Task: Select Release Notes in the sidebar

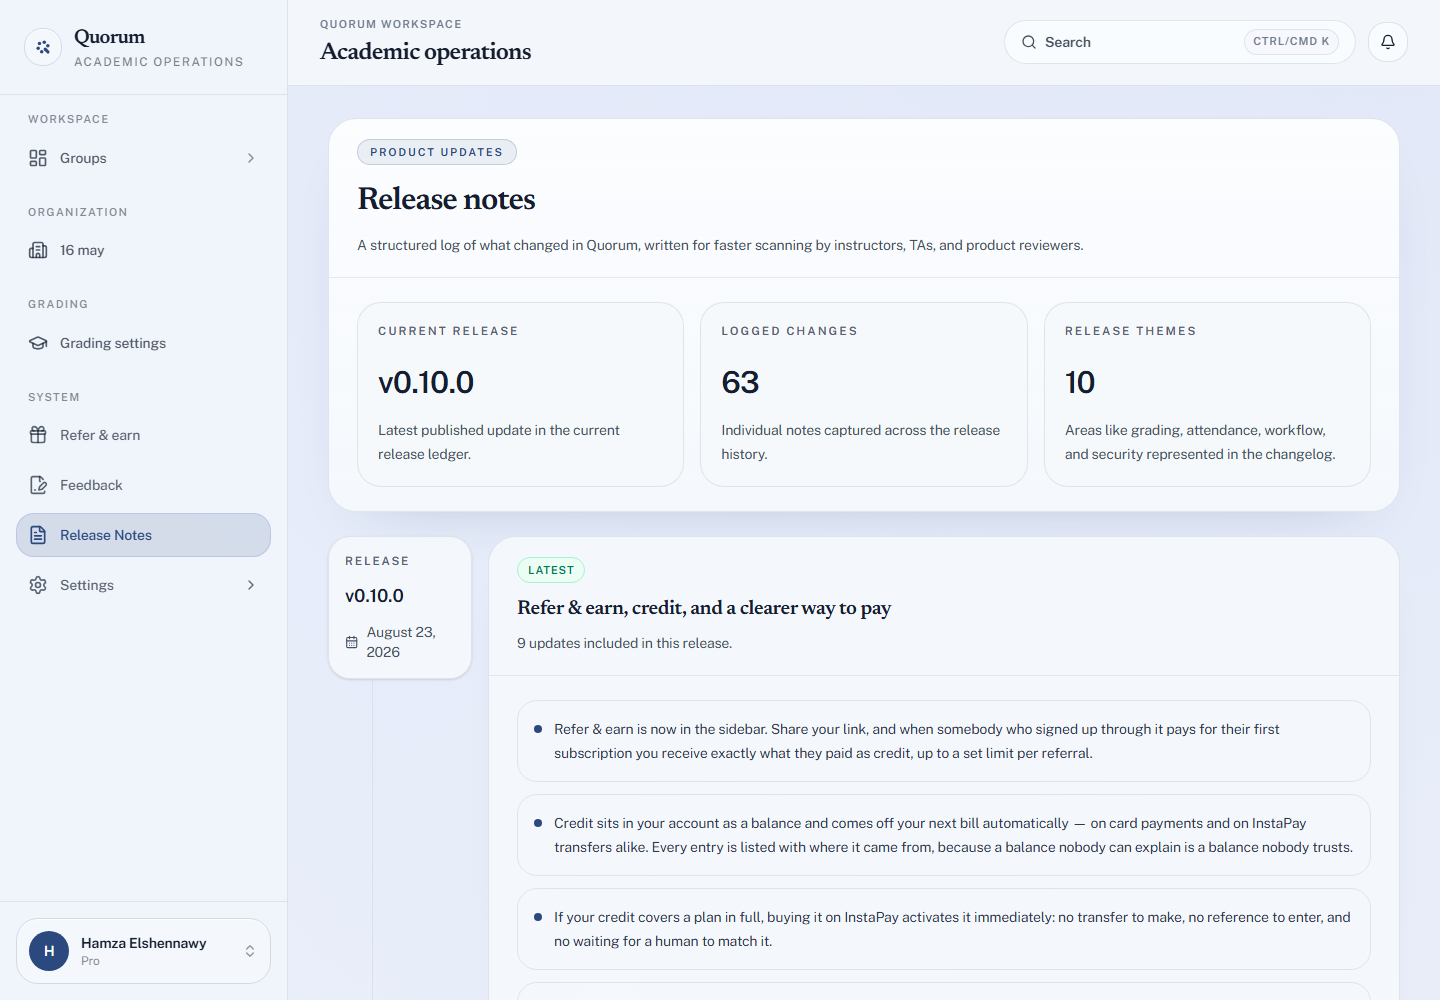Action: click(143, 535)
